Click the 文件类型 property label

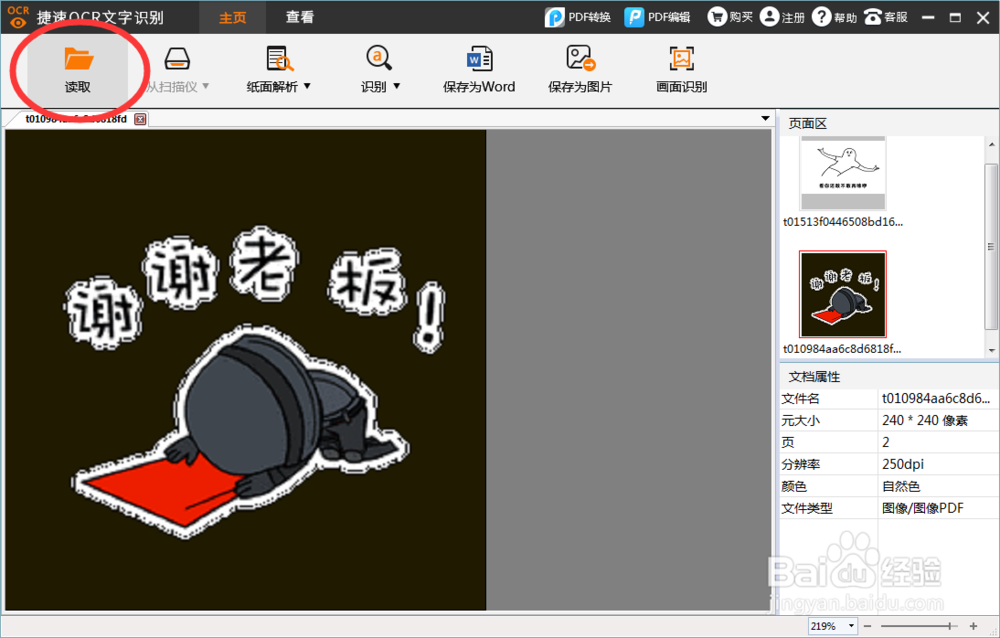[807, 508]
